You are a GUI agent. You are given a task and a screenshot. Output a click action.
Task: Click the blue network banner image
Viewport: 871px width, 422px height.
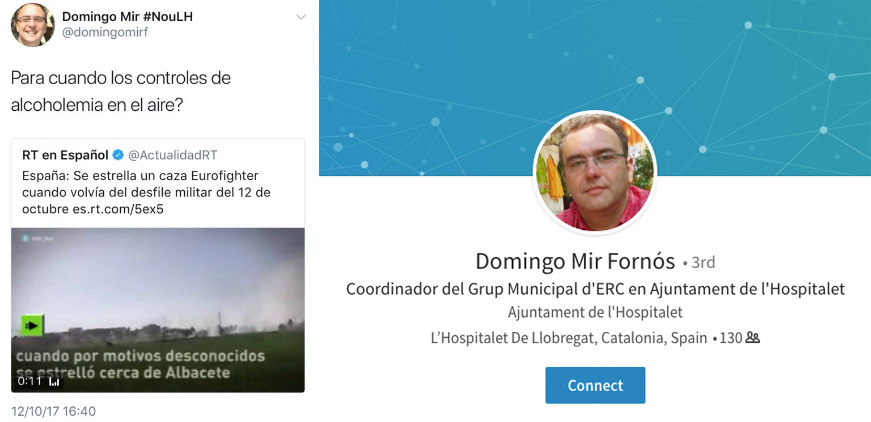pyautogui.click(x=595, y=88)
